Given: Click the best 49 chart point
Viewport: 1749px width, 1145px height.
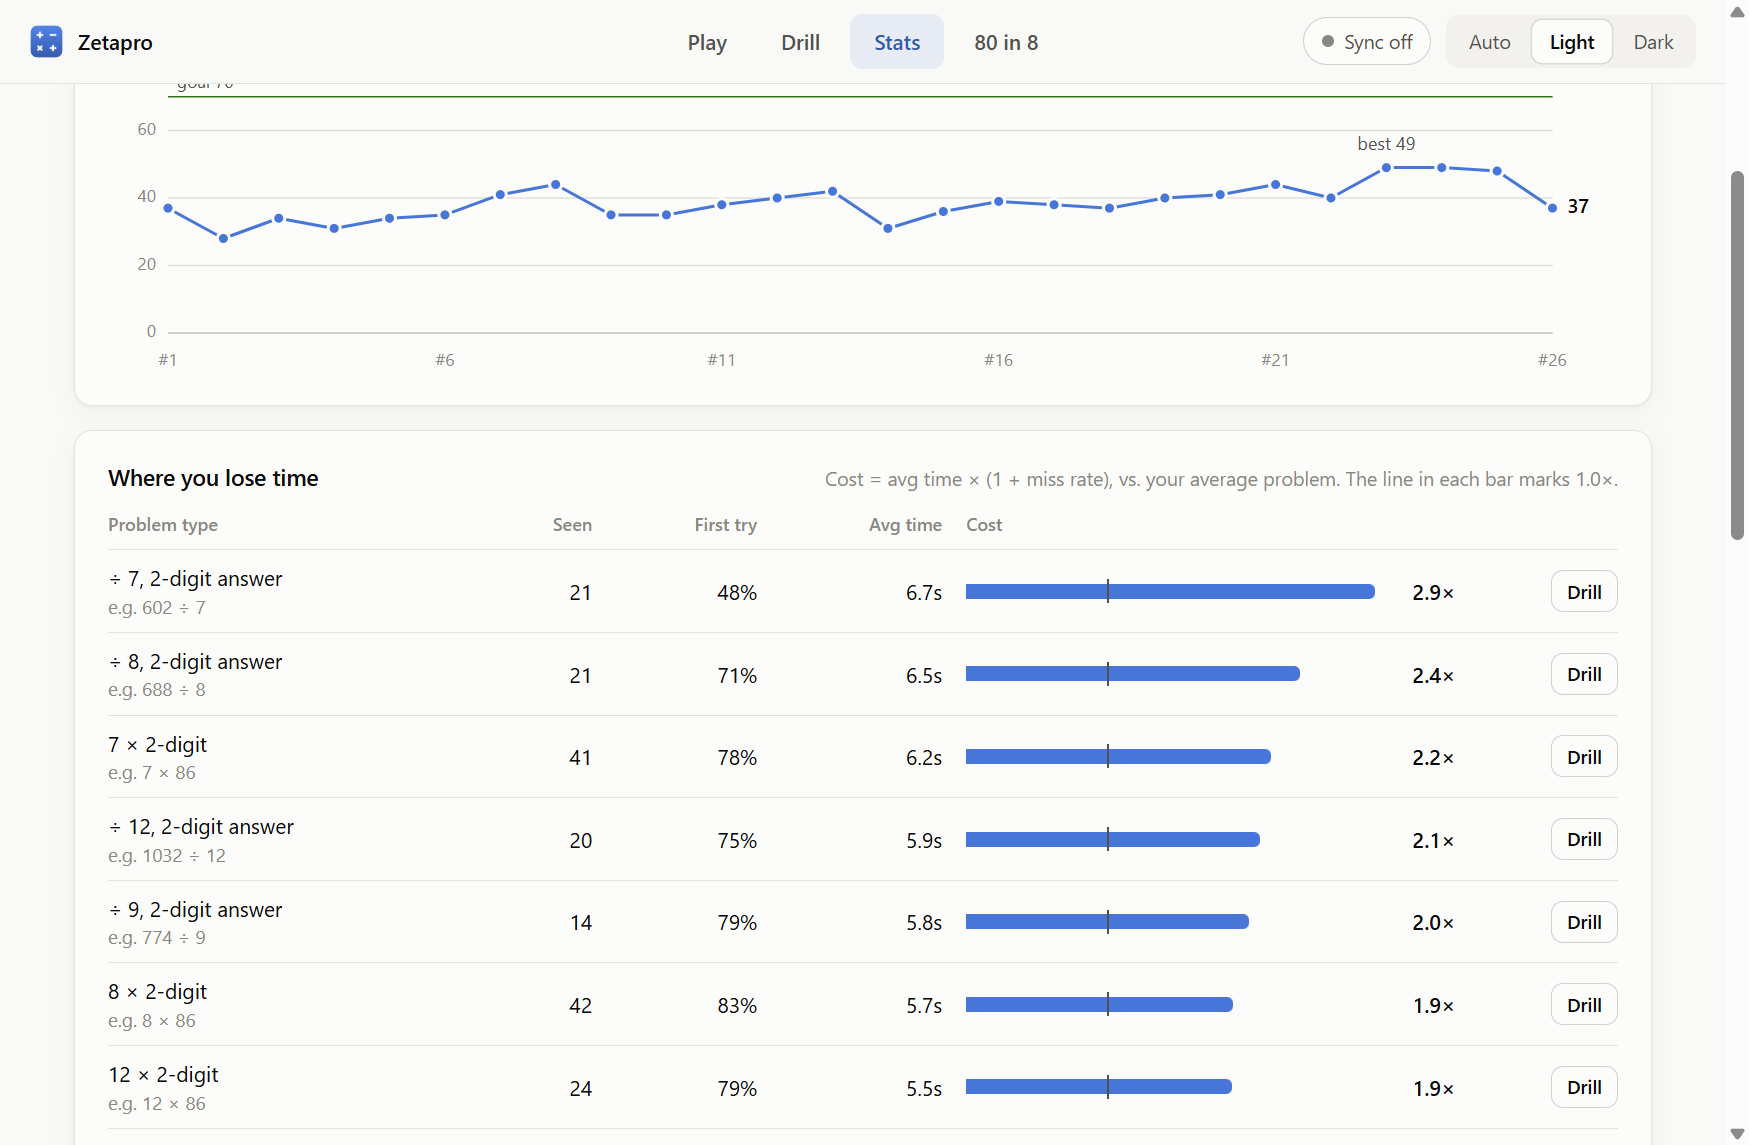Looking at the screenshot, I should (x=1386, y=168).
